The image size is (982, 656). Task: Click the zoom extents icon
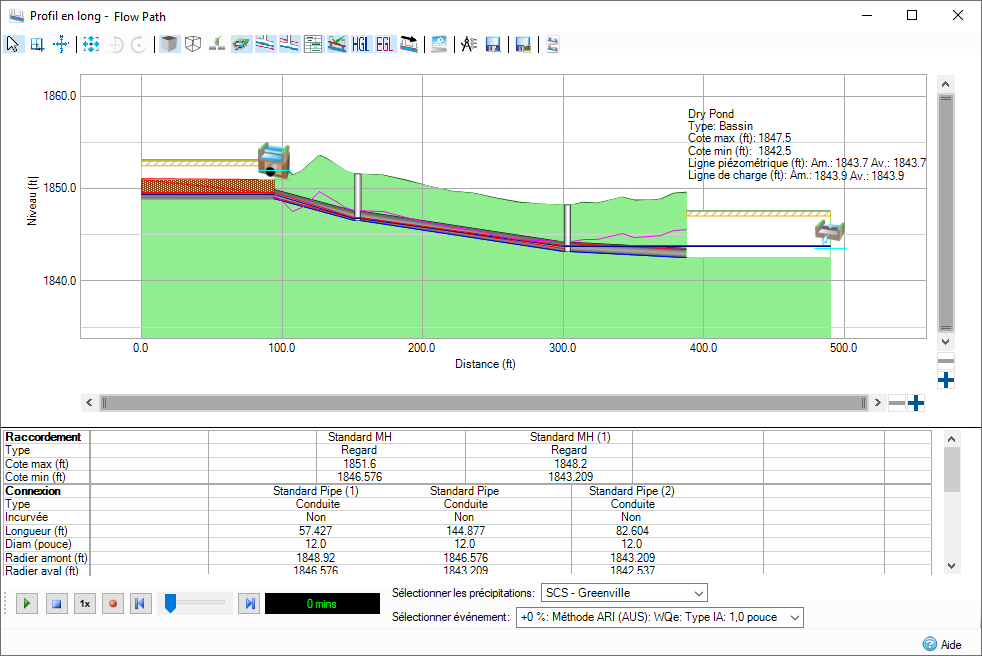click(x=91, y=44)
